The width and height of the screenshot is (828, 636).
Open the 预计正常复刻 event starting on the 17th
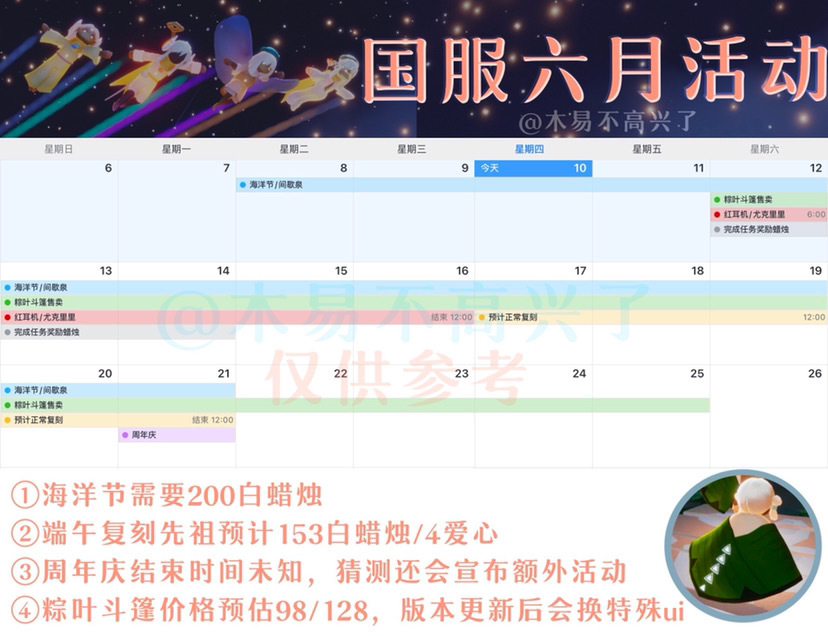coord(651,317)
